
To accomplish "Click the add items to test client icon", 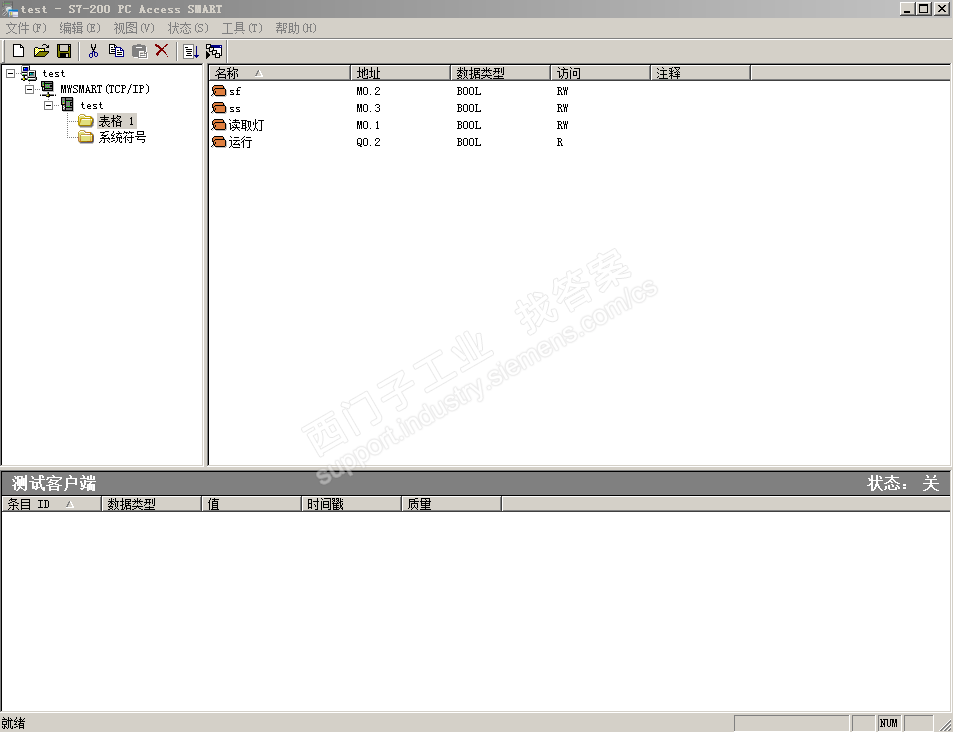I will 191,52.
